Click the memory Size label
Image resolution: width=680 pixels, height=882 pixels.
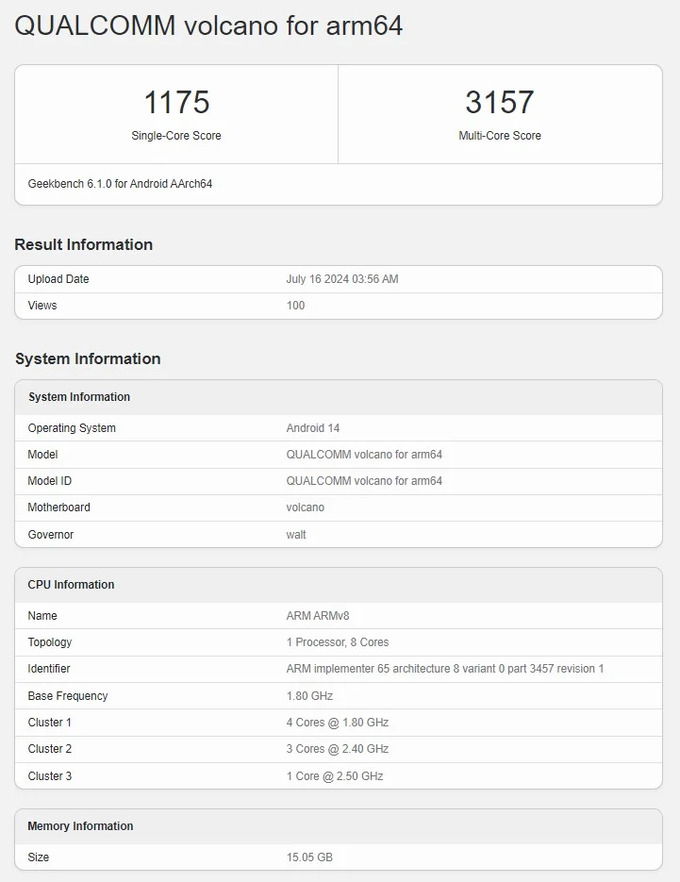[x=38, y=857]
